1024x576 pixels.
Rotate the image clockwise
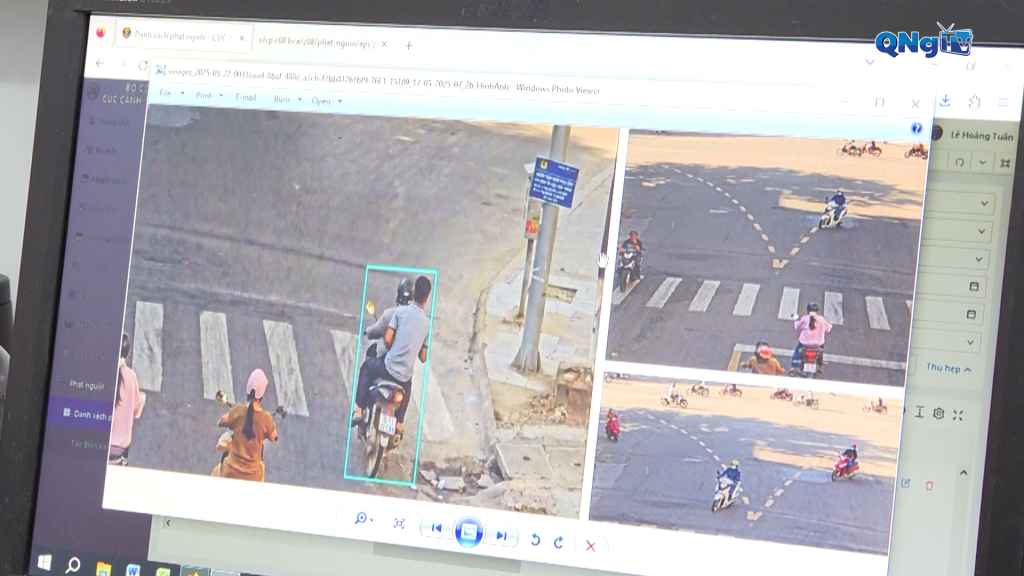(x=559, y=542)
